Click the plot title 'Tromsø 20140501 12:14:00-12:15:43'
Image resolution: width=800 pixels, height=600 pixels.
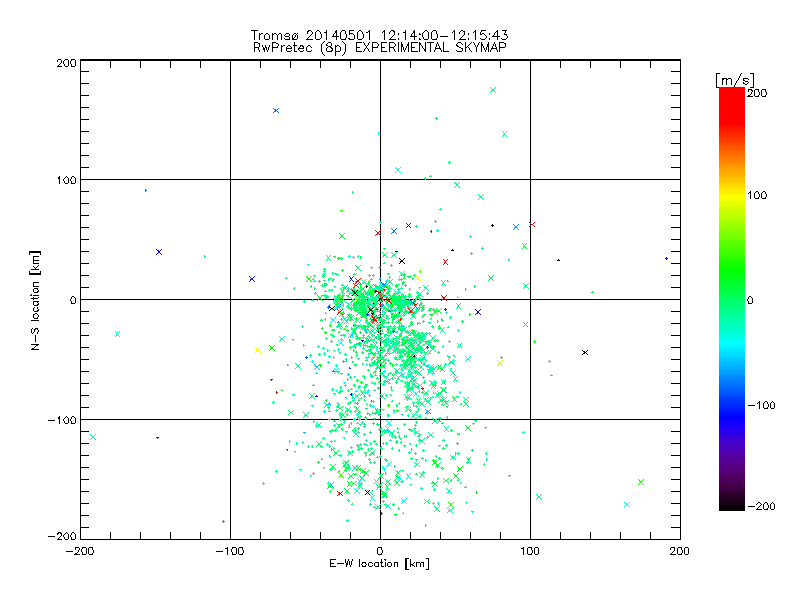pos(379,35)
